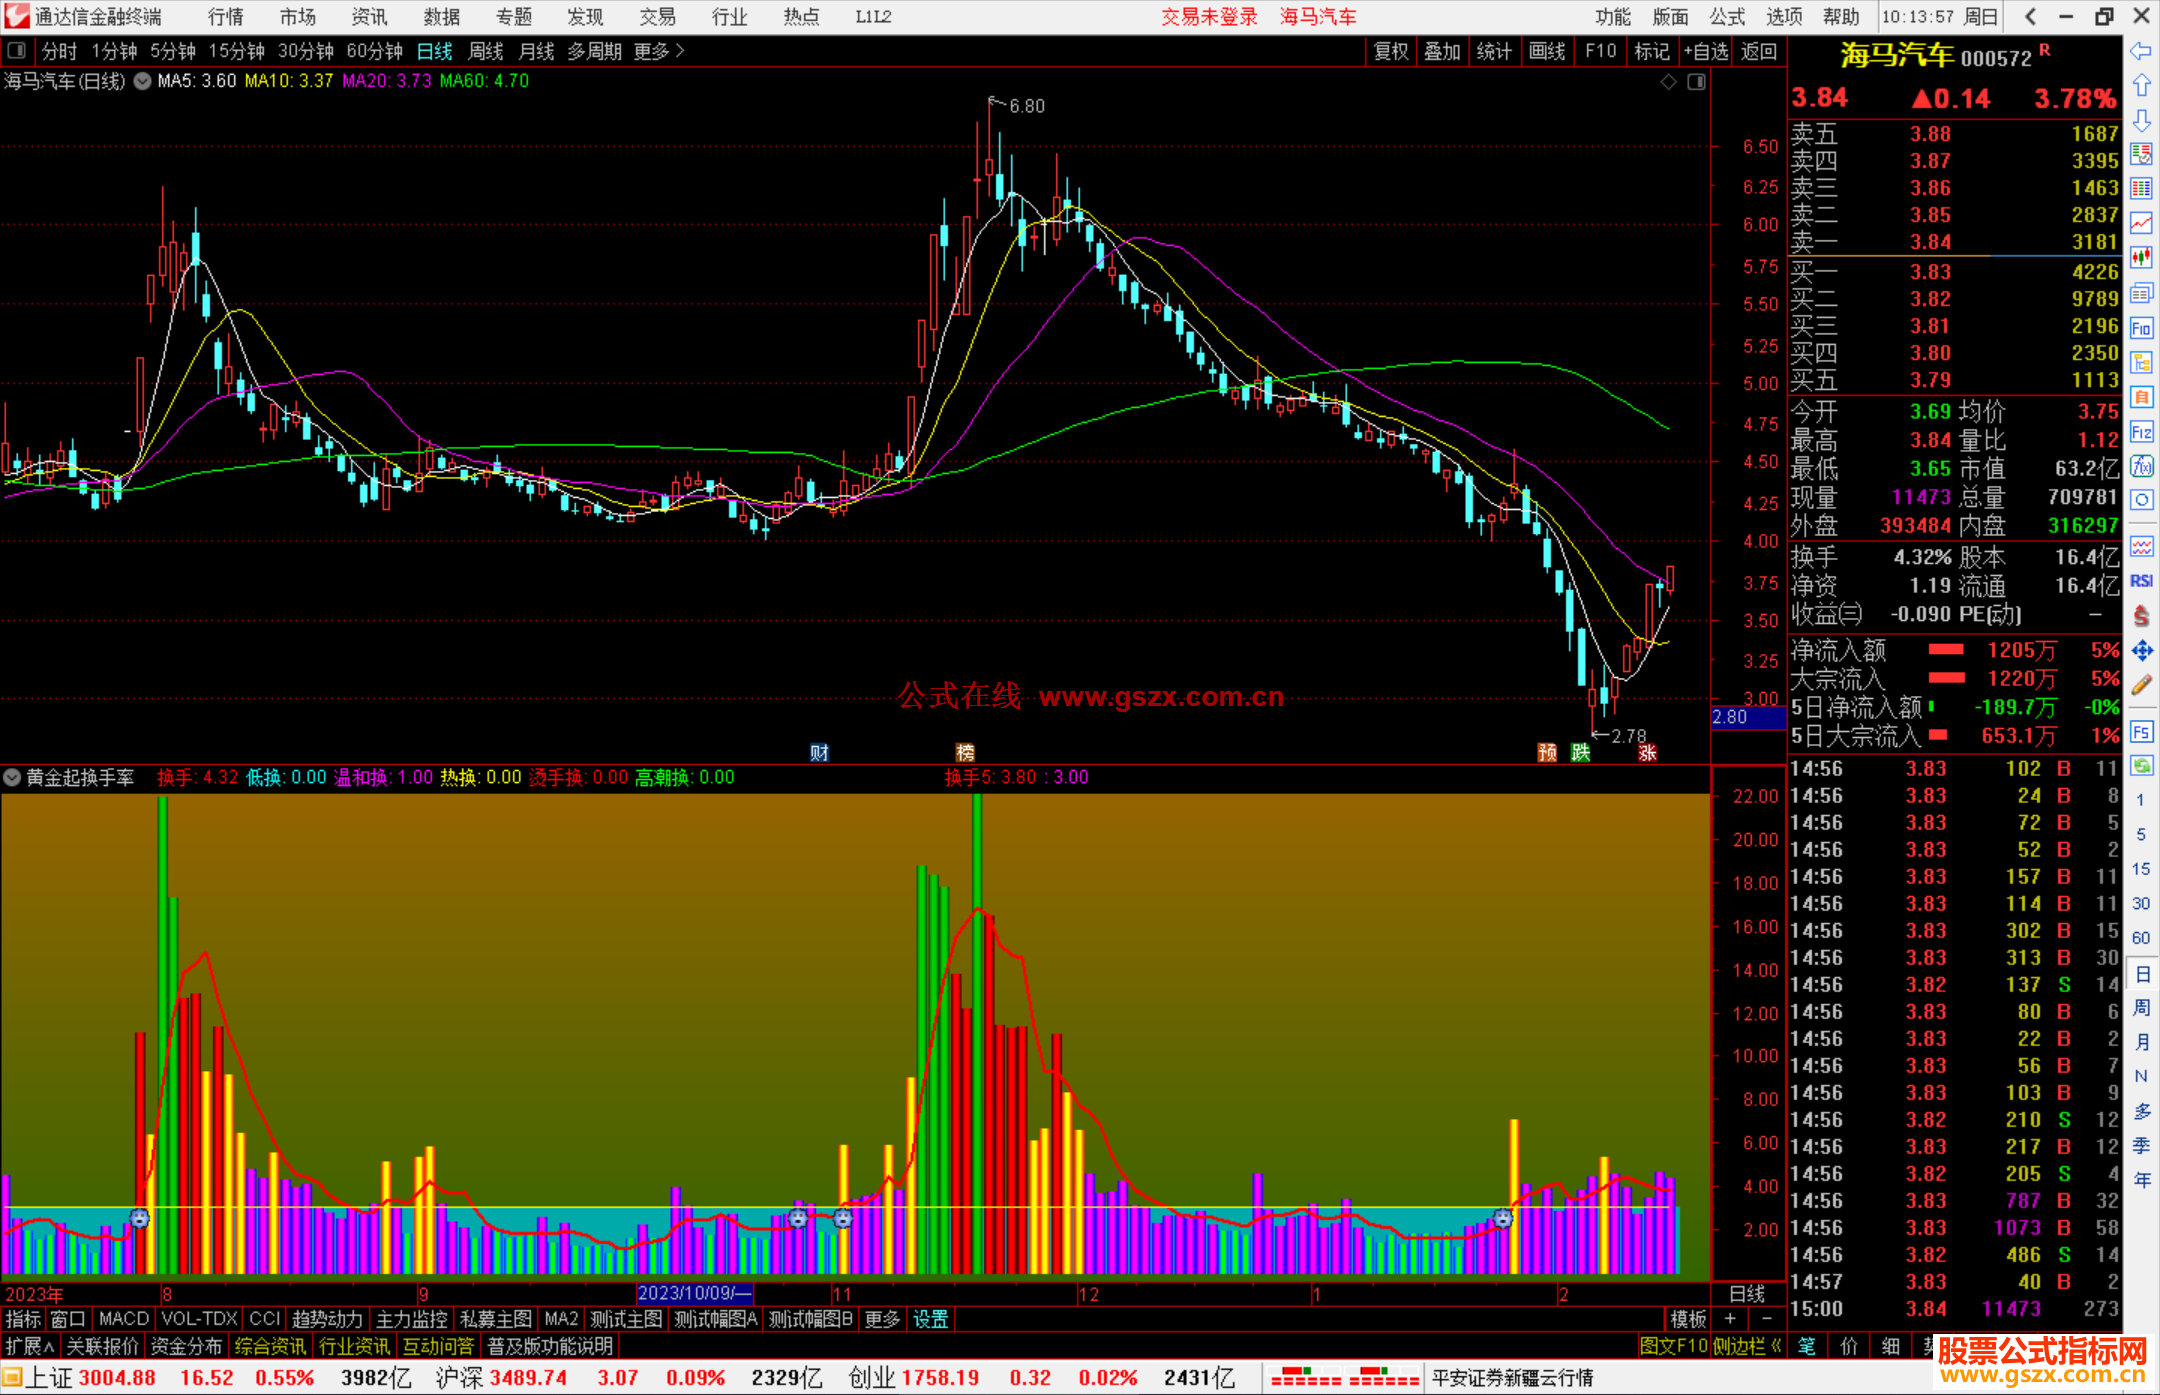Click the candlestick chart icon in right sidebar
Screen dimensions: 2160x1395
click(x=2141, y=257)
